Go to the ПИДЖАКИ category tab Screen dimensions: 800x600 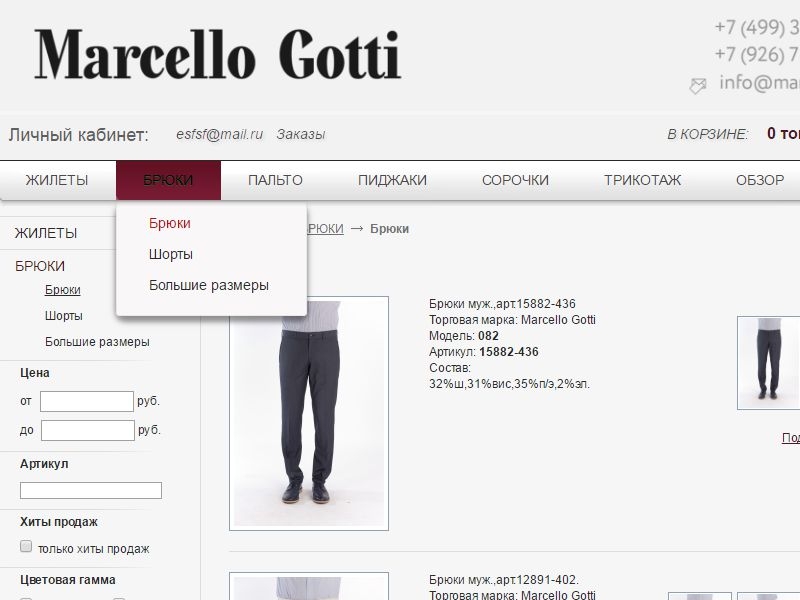[392, 180]
